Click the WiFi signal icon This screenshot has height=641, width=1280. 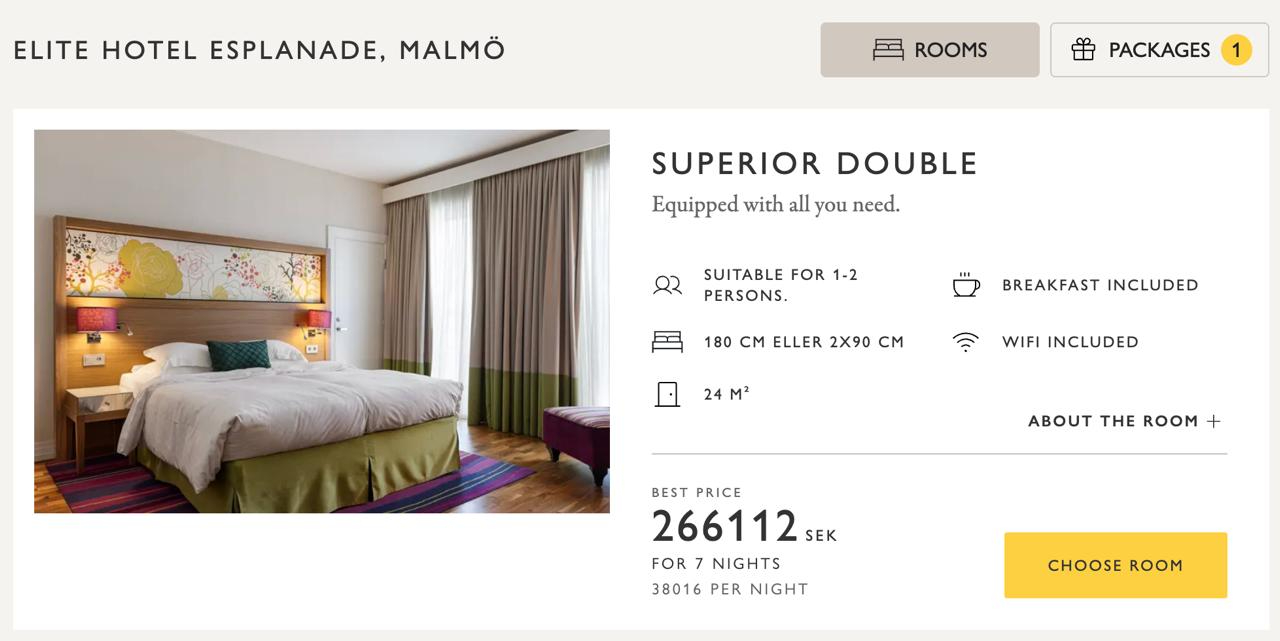point(965,342)
